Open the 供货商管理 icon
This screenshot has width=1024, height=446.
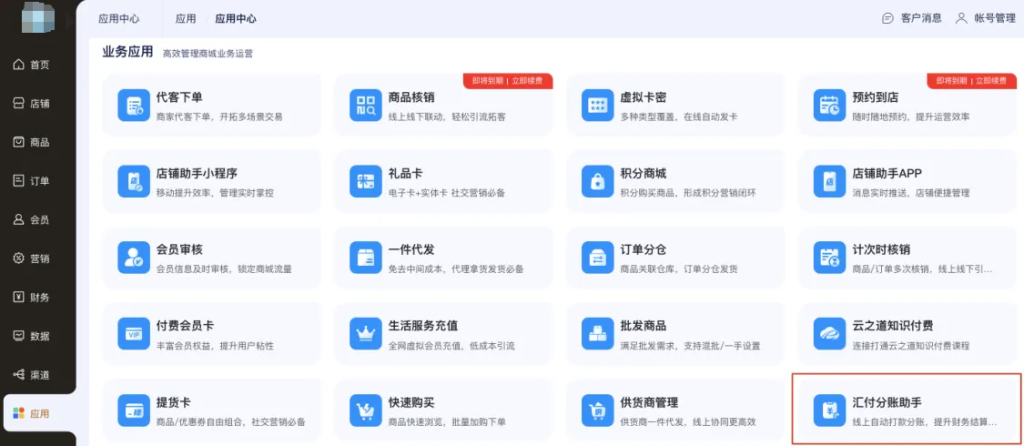click(x=598, y=410)
